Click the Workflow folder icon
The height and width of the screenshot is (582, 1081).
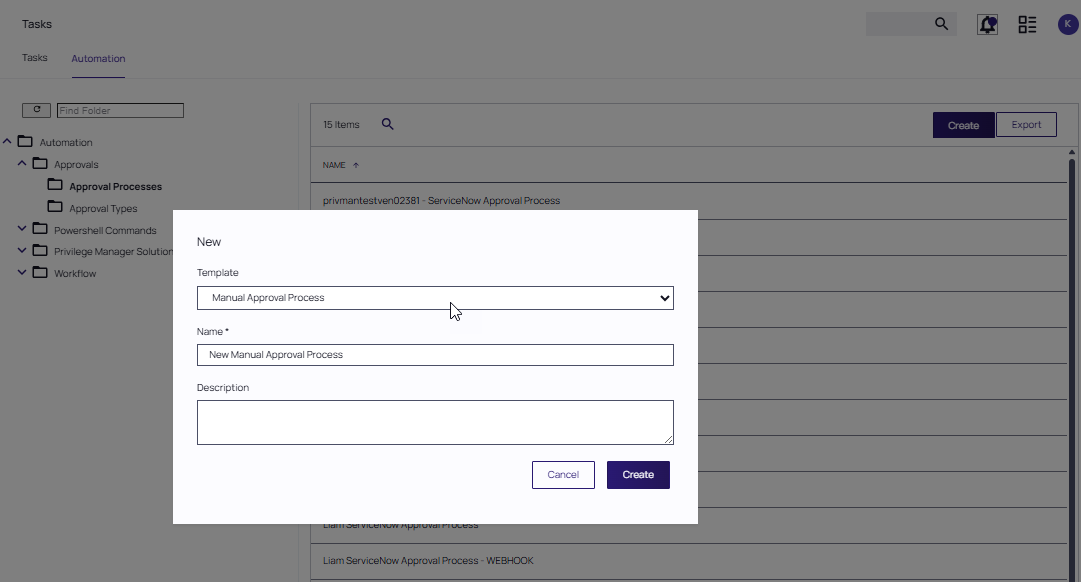40,272
